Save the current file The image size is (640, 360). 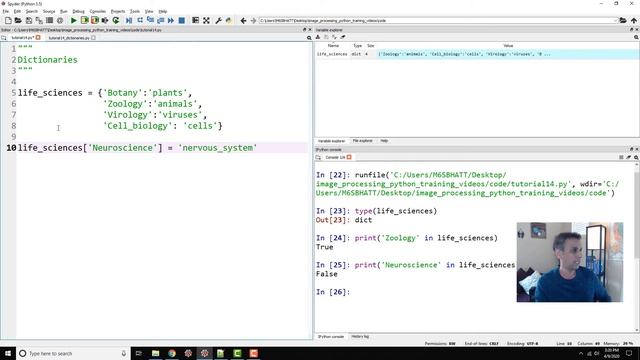(29, 20)
